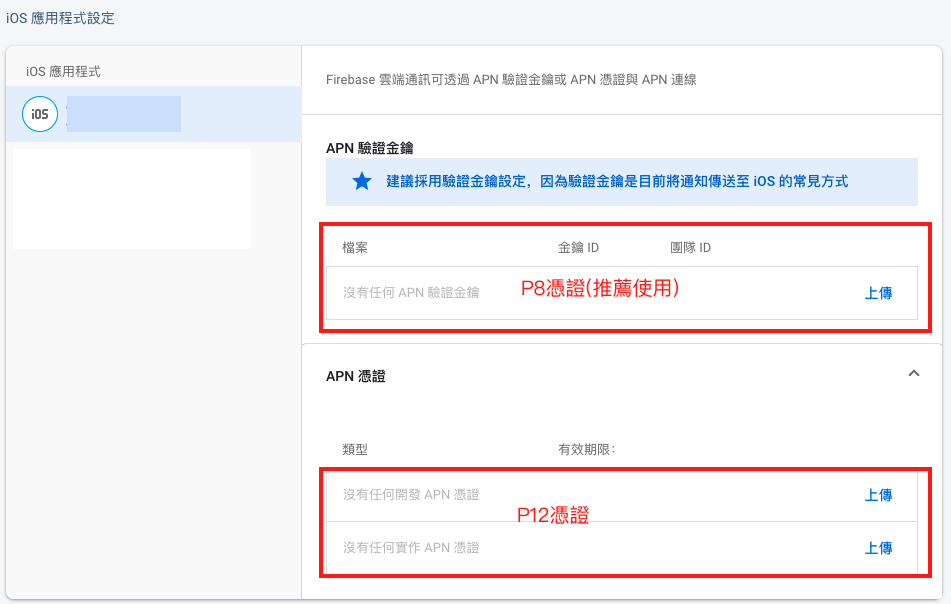Click the 金鑰 ID column header

[579, 247]
